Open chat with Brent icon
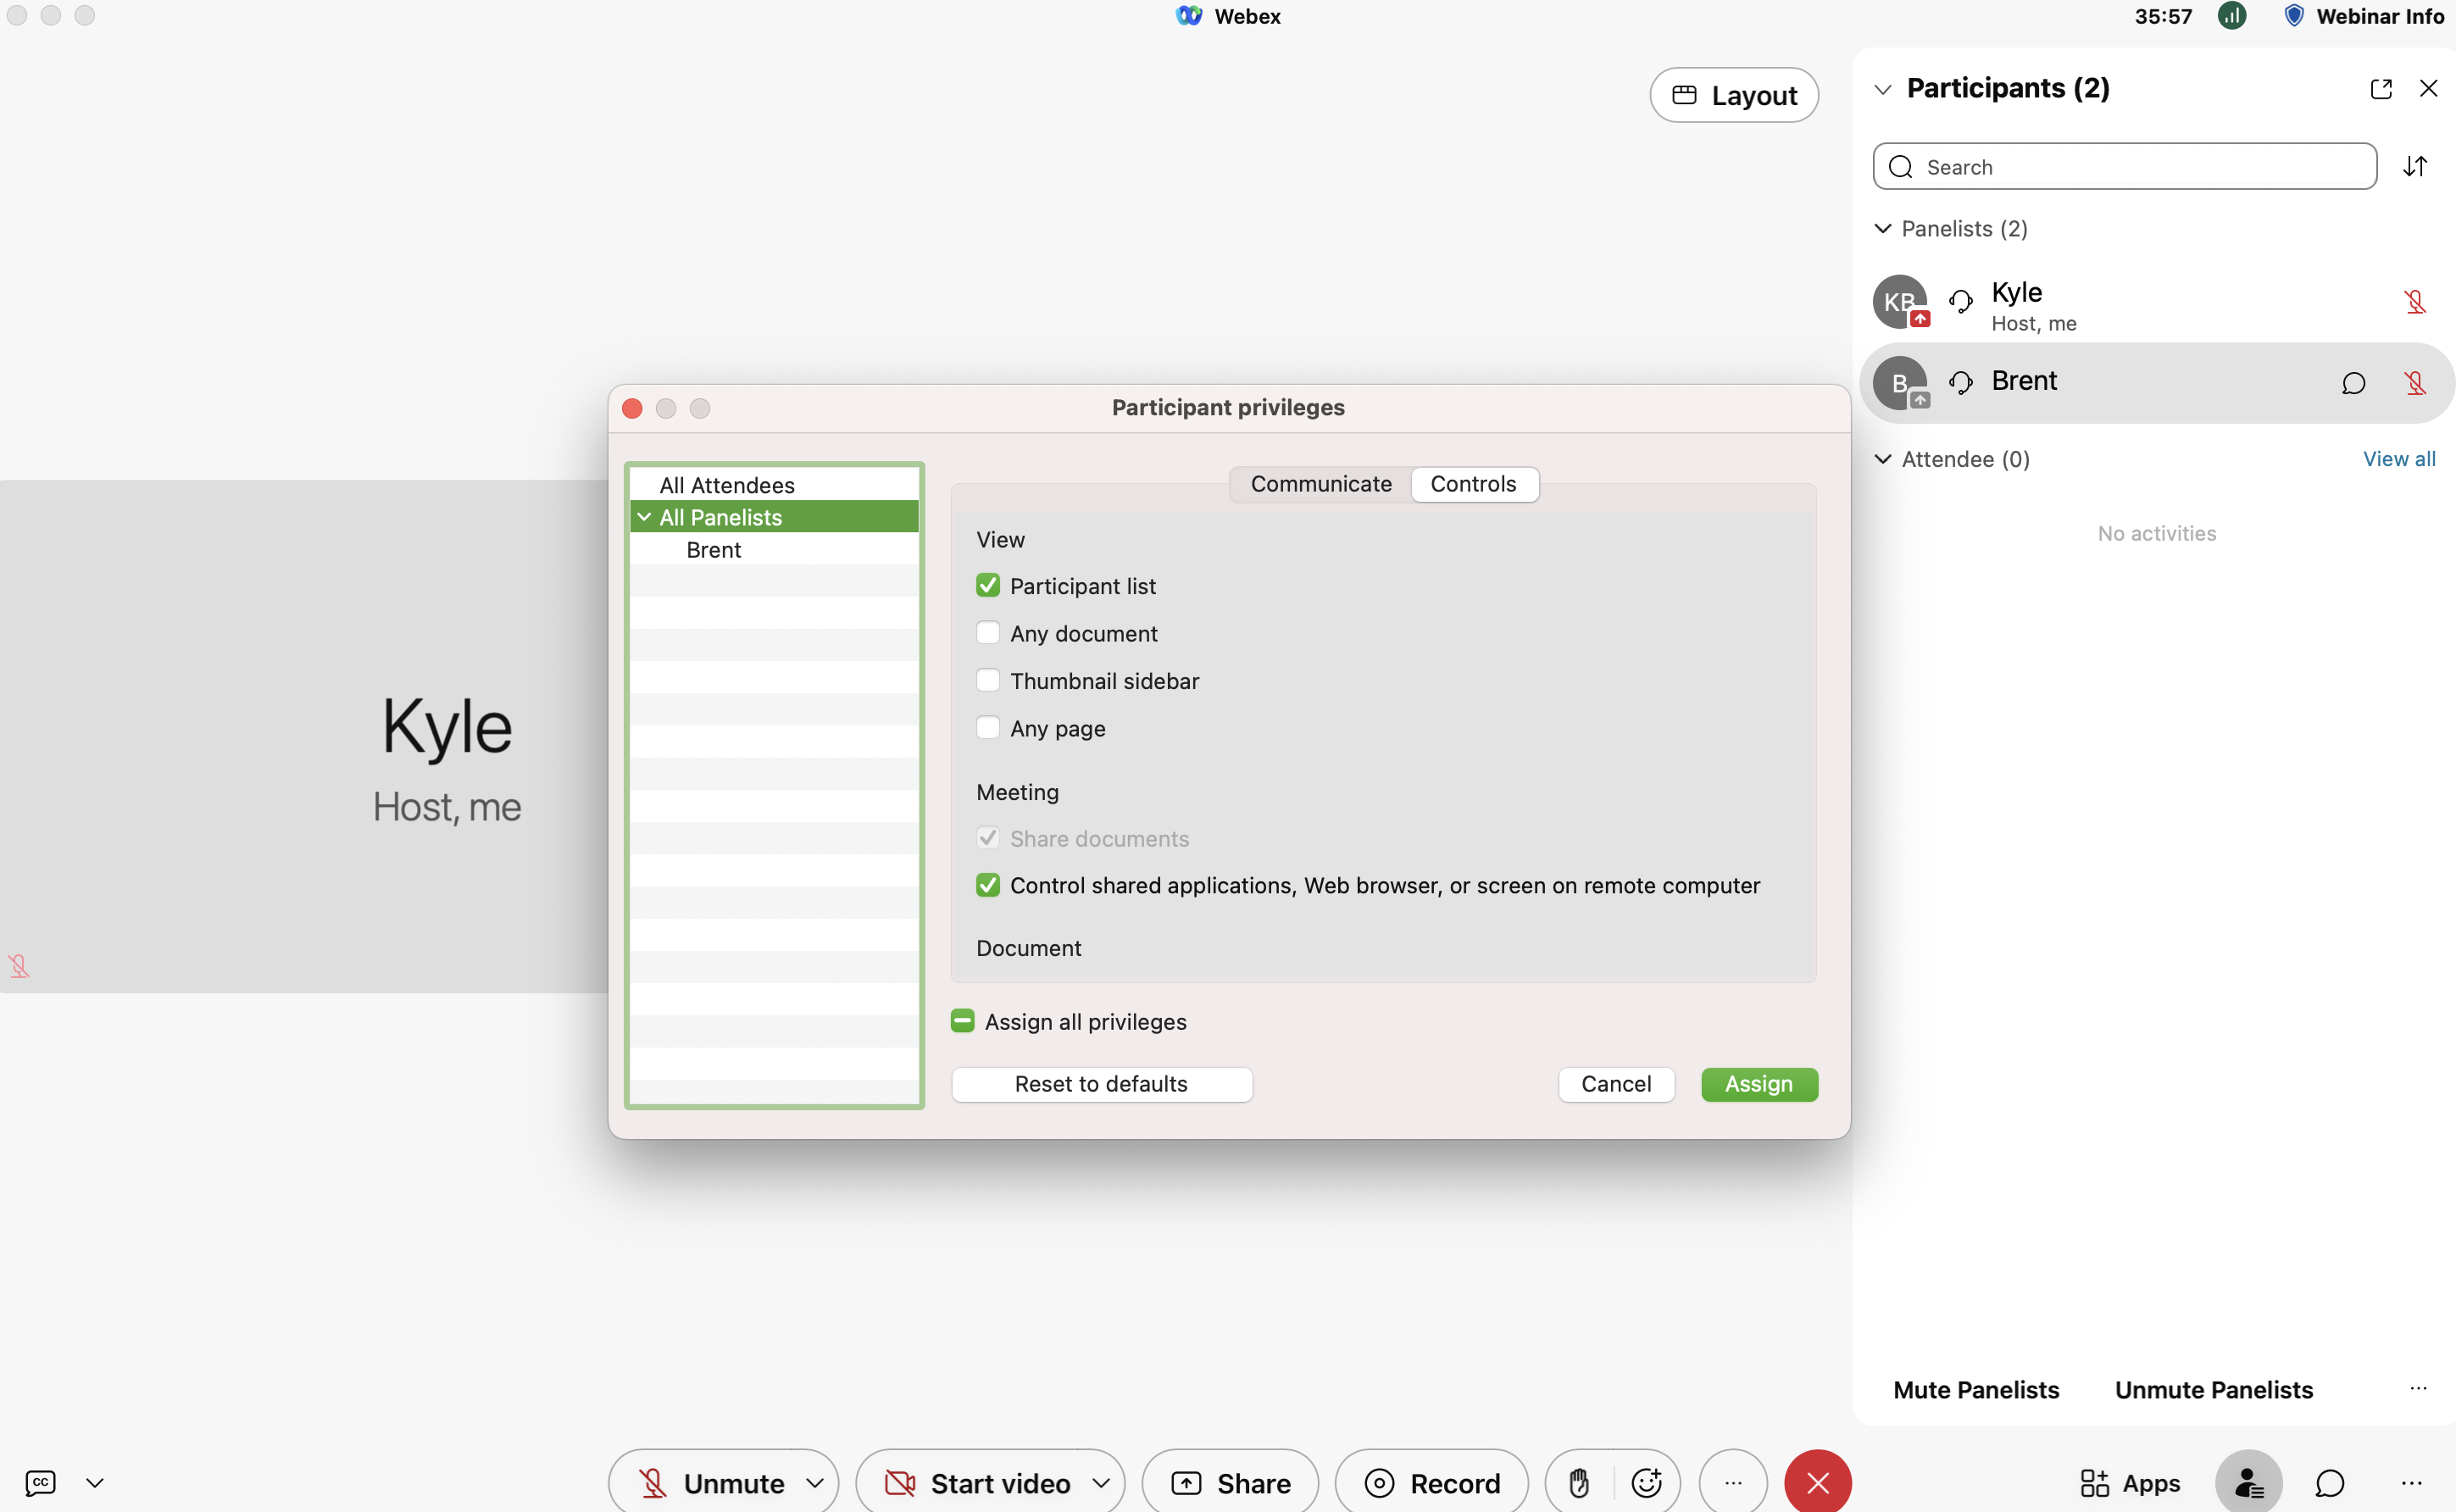 click(x=2353, y=383)
